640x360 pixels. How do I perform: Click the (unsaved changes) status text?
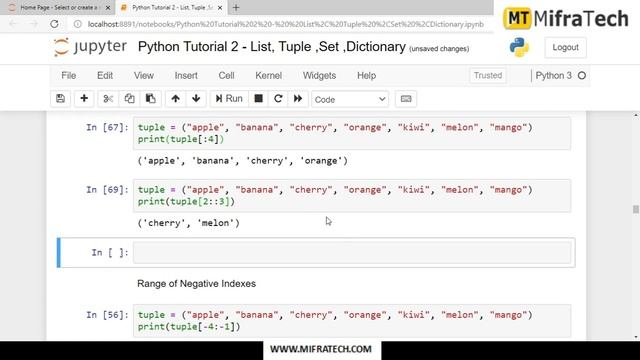tap(439, 49)
